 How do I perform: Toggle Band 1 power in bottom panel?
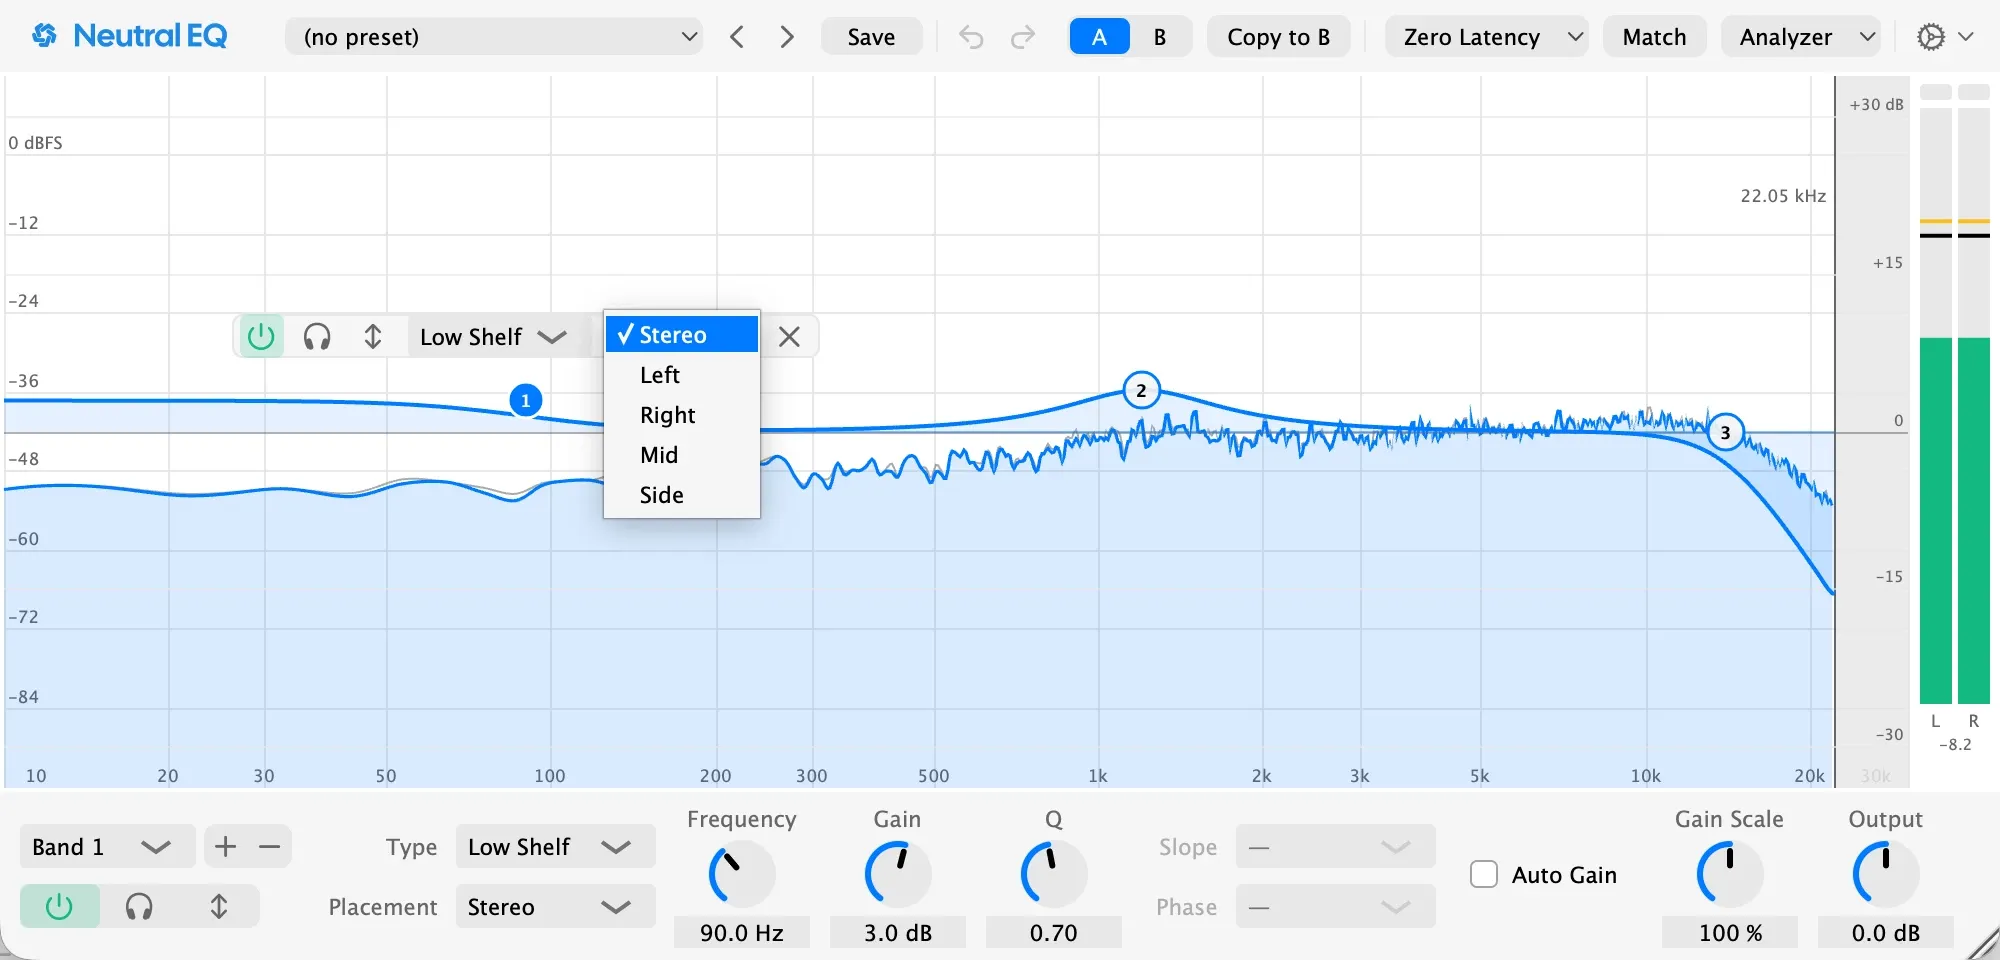pos(60,907)
